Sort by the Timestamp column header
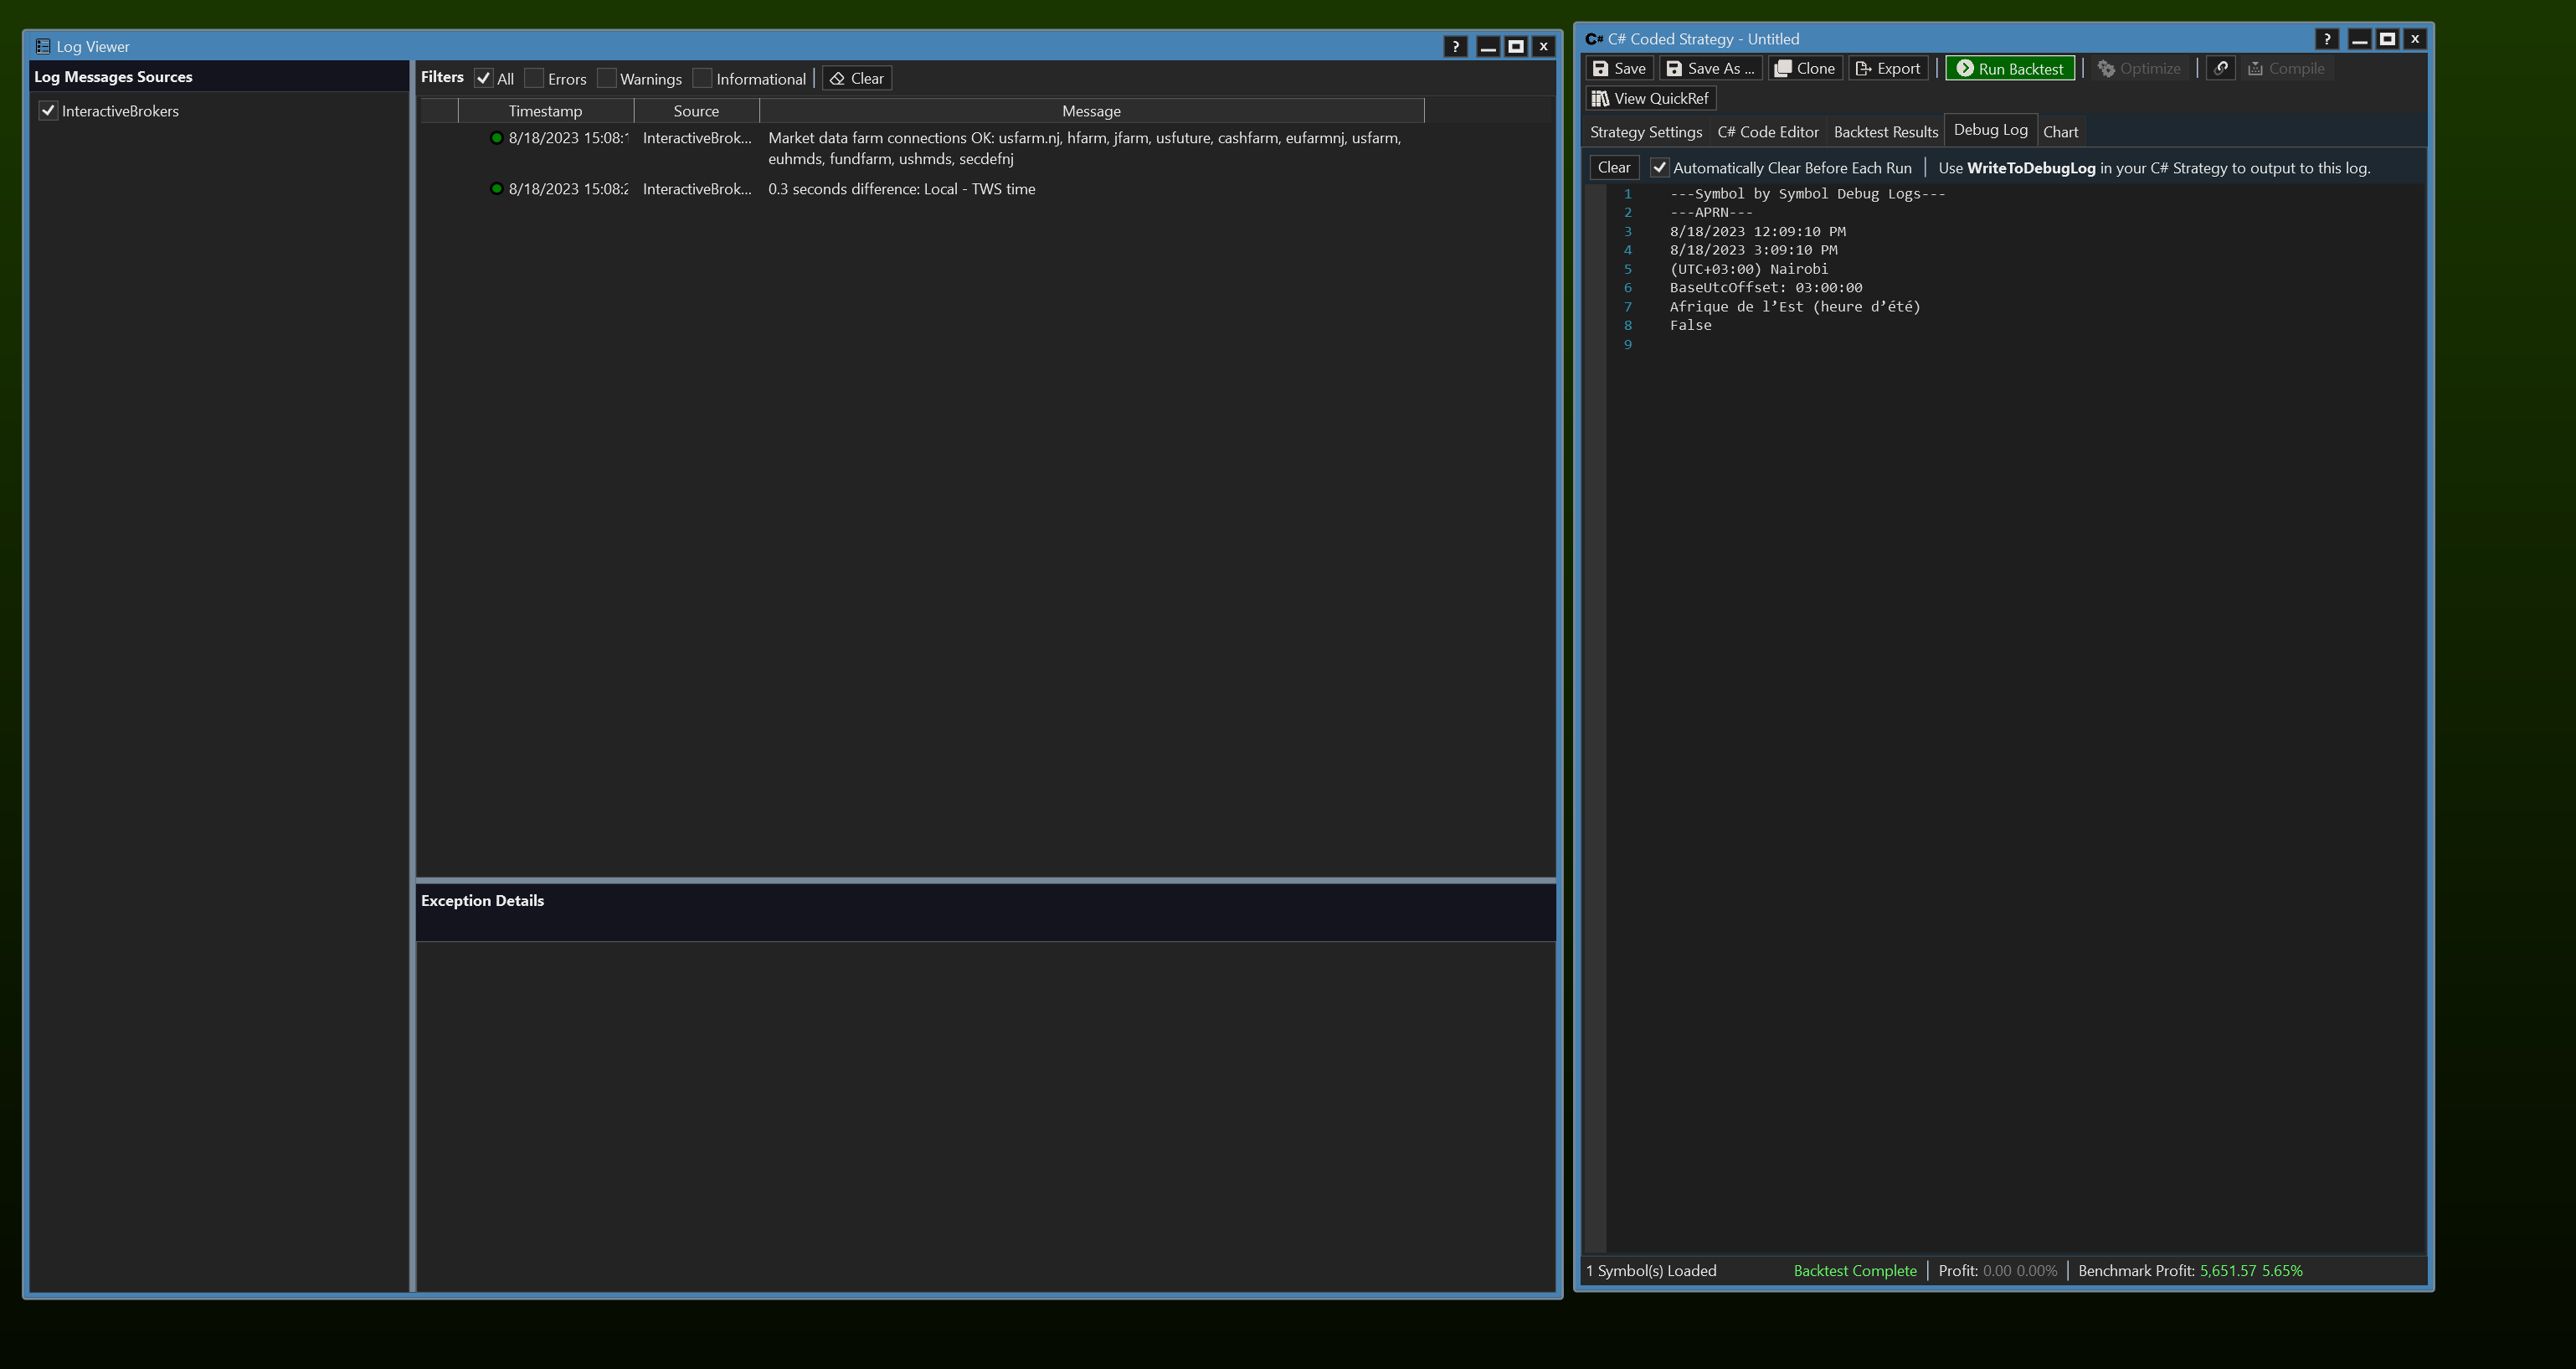The width and height of the screenshot is (2576, 1369). [545, 111]
